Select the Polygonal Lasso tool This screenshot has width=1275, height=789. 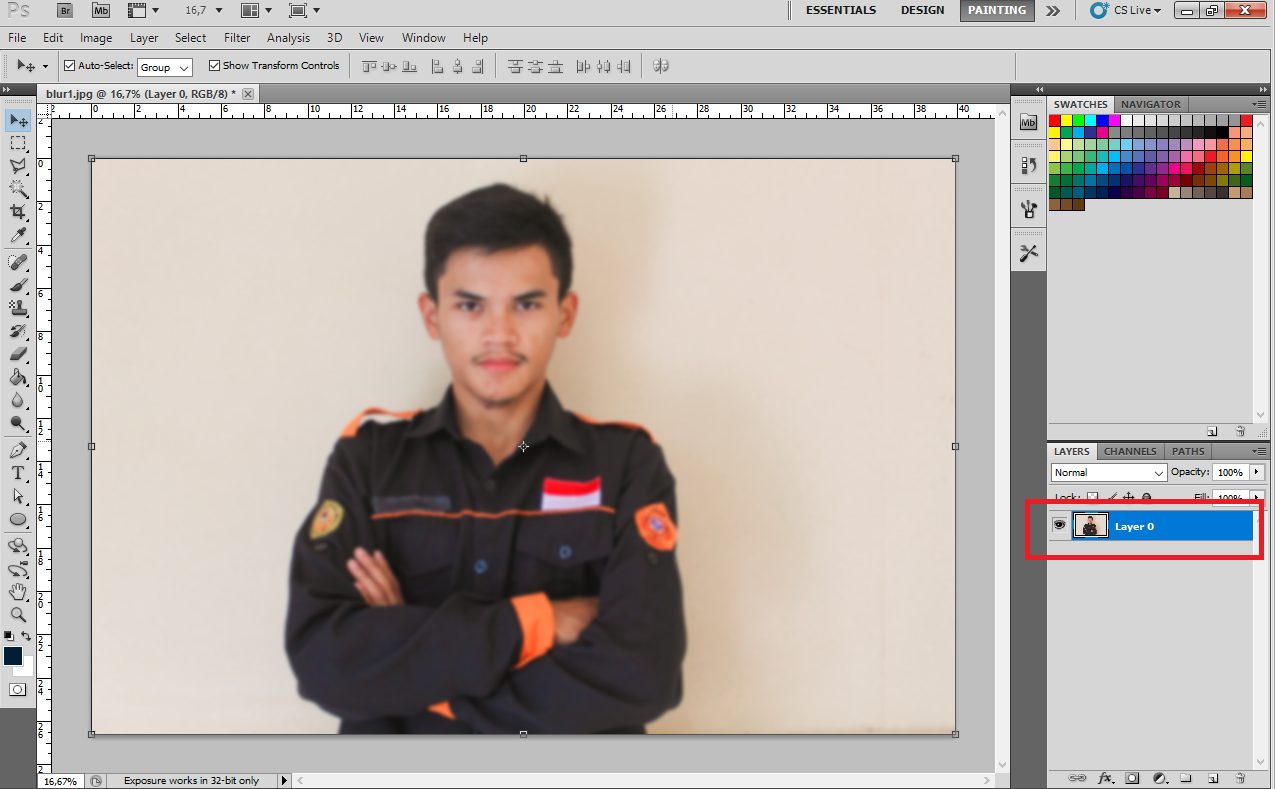coord(18,166)
